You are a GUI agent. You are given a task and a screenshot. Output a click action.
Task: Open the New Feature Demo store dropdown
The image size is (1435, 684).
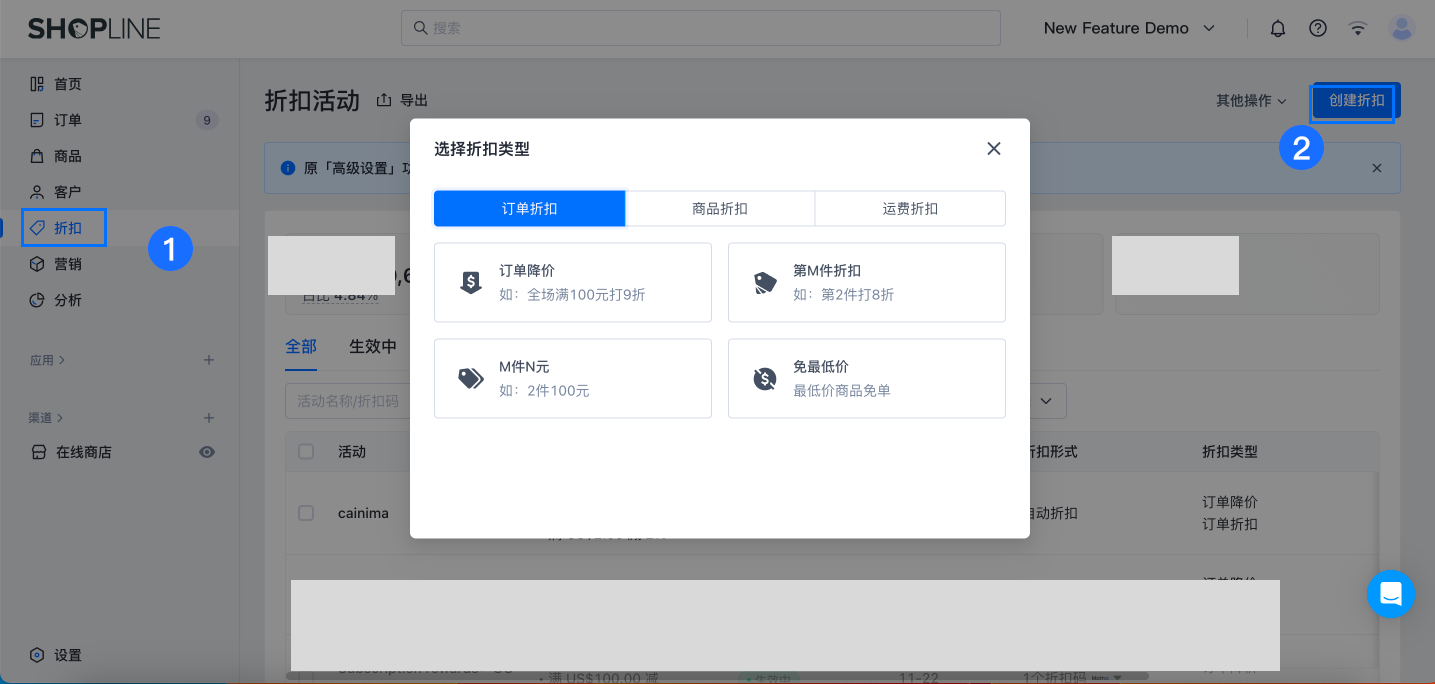coord(1129,28)
